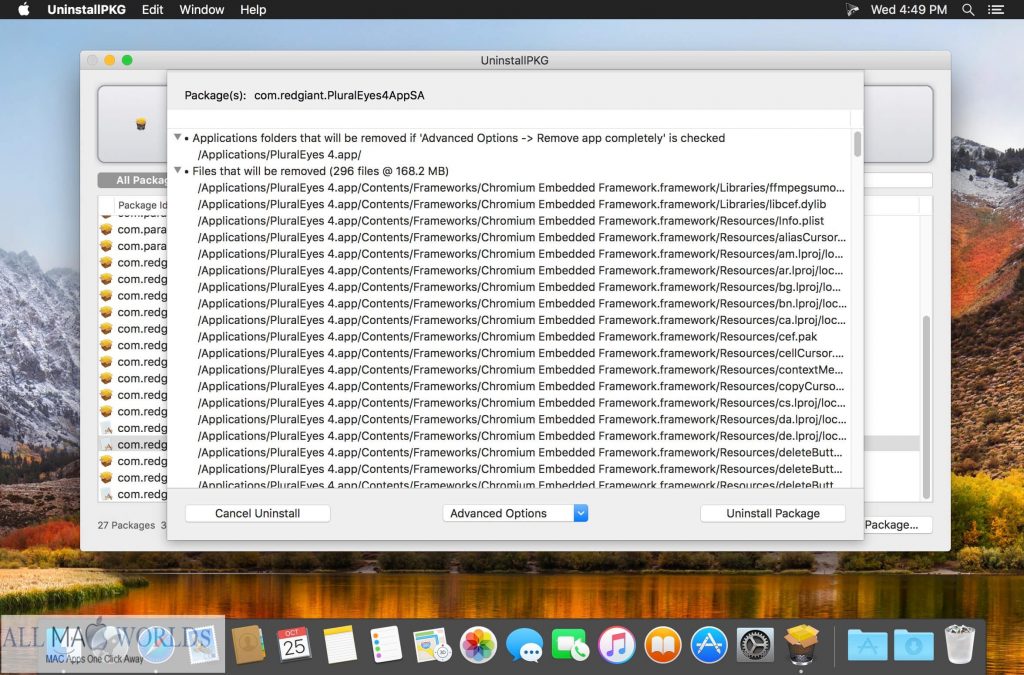The image size is (1024, 675).
Task: Open the Trash in the Dock
Action: [x=959, y=644]
